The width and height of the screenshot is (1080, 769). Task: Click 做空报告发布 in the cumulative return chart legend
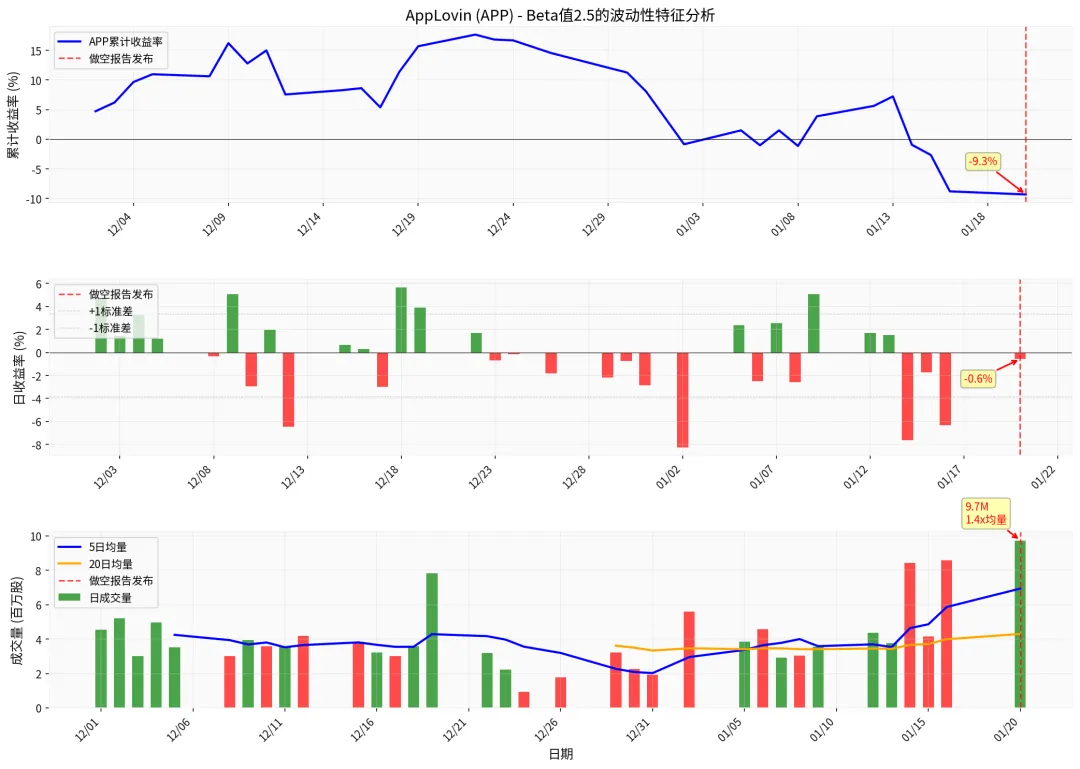tap(105, 59)
